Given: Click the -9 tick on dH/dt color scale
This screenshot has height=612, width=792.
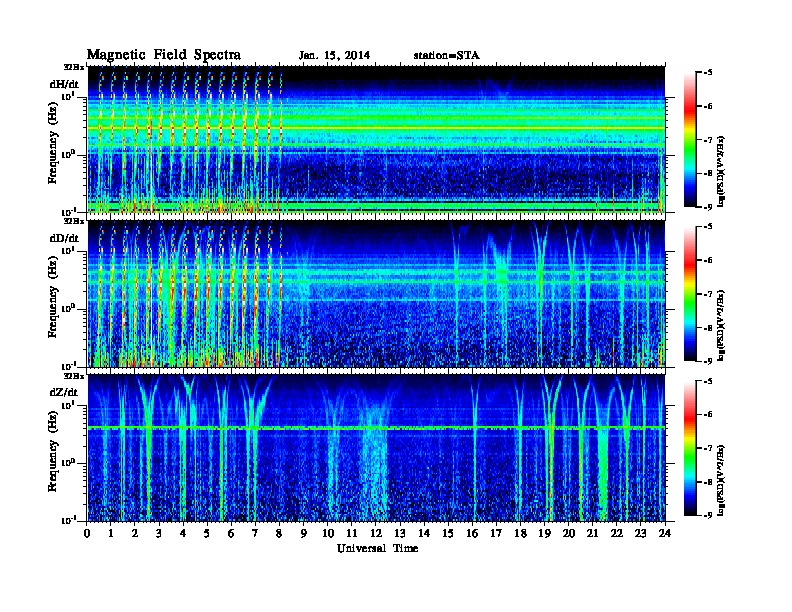Looking at the screenshot, I should [707, 207].
